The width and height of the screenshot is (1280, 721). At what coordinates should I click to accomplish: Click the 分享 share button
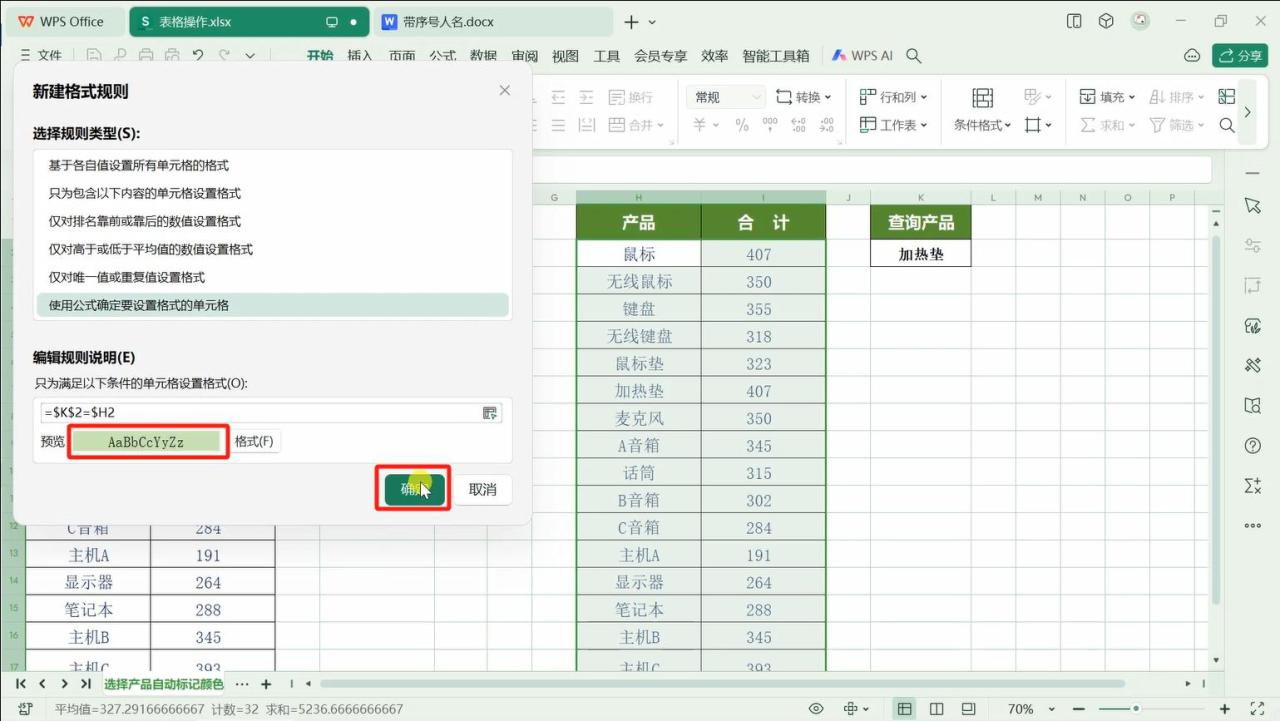click(x=1240, y=55)
